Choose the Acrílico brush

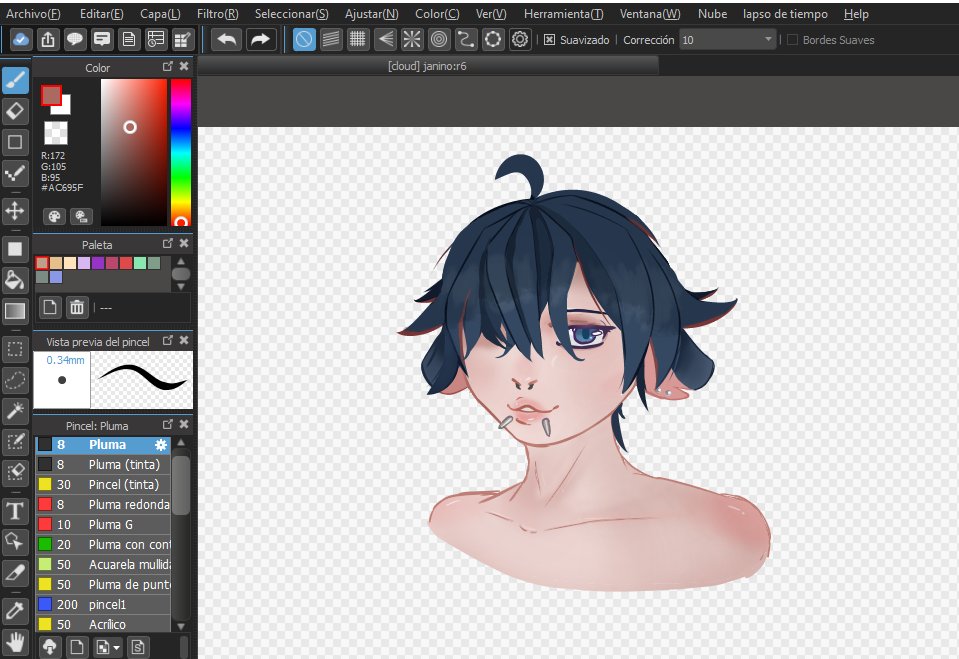click(103, 624)
